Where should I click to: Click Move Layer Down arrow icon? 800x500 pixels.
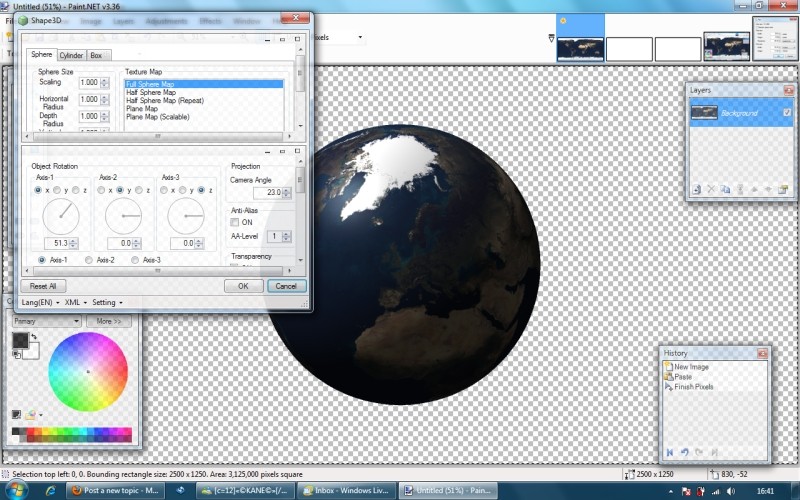coord(768,189)
